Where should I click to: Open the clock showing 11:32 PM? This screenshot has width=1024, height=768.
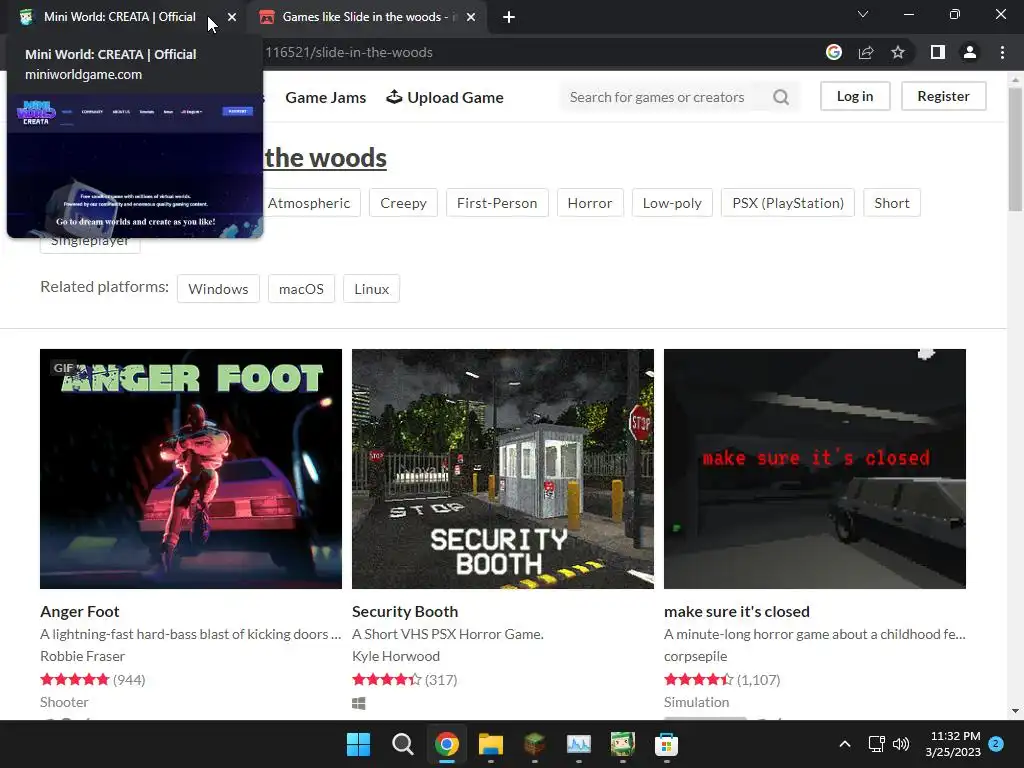click(953, 744)
